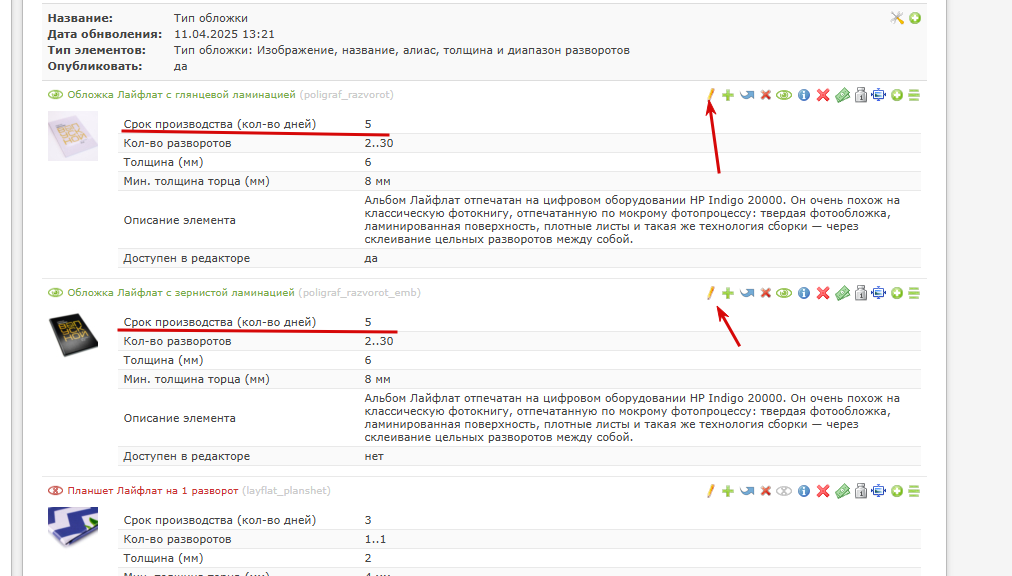Click green plus in layflat_planshet row
The image size is (1012, 576).
coord(728,491)
